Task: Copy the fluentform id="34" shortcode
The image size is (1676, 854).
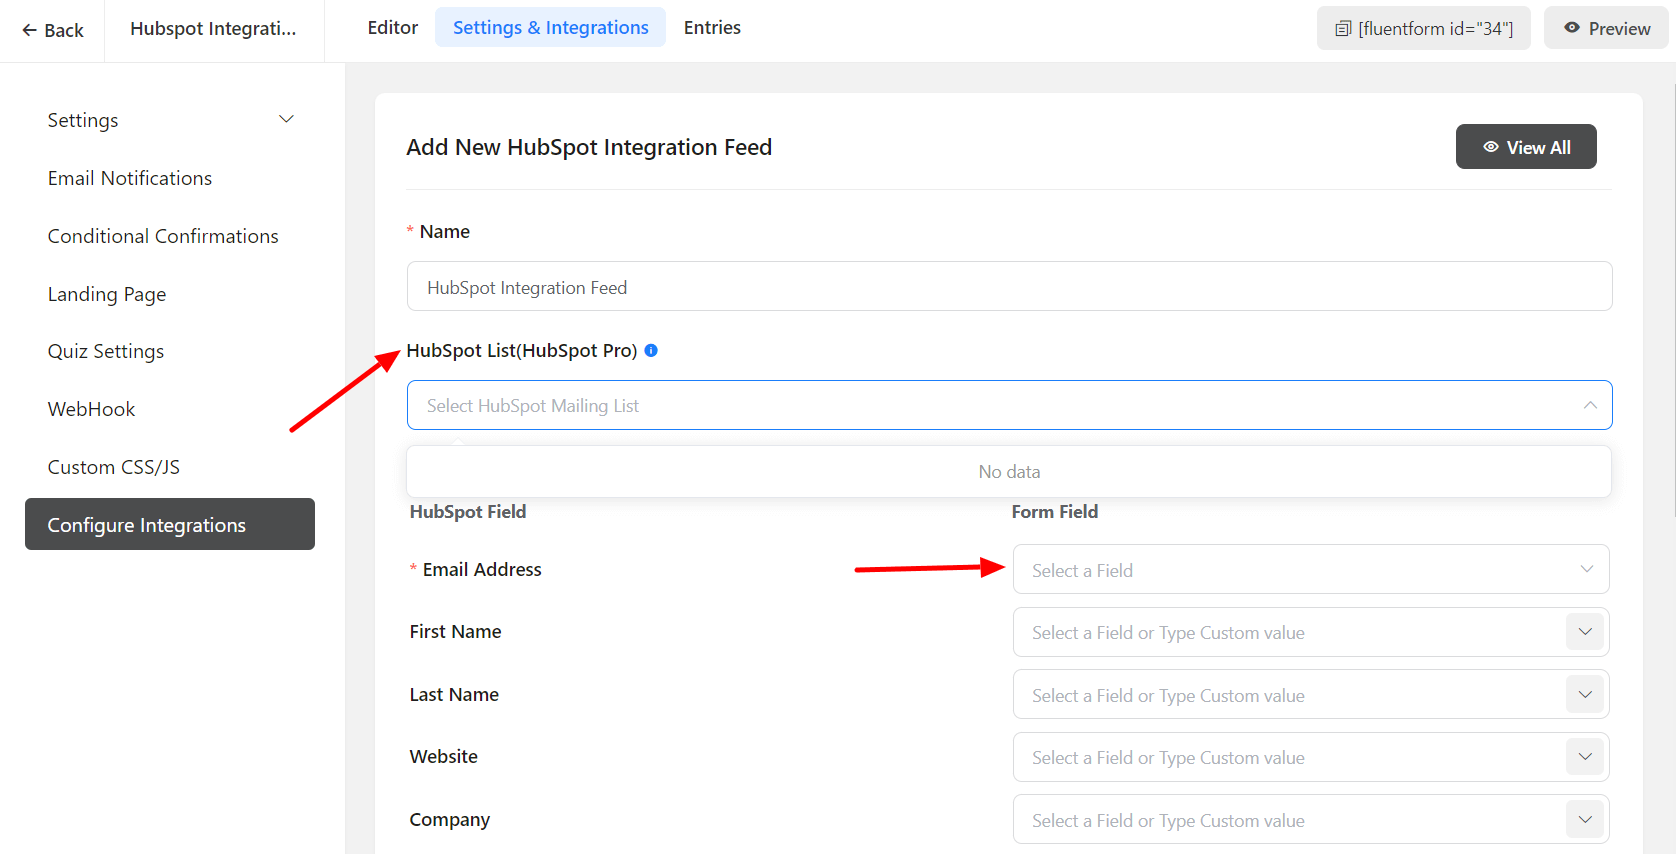Action: point(1423,28)
